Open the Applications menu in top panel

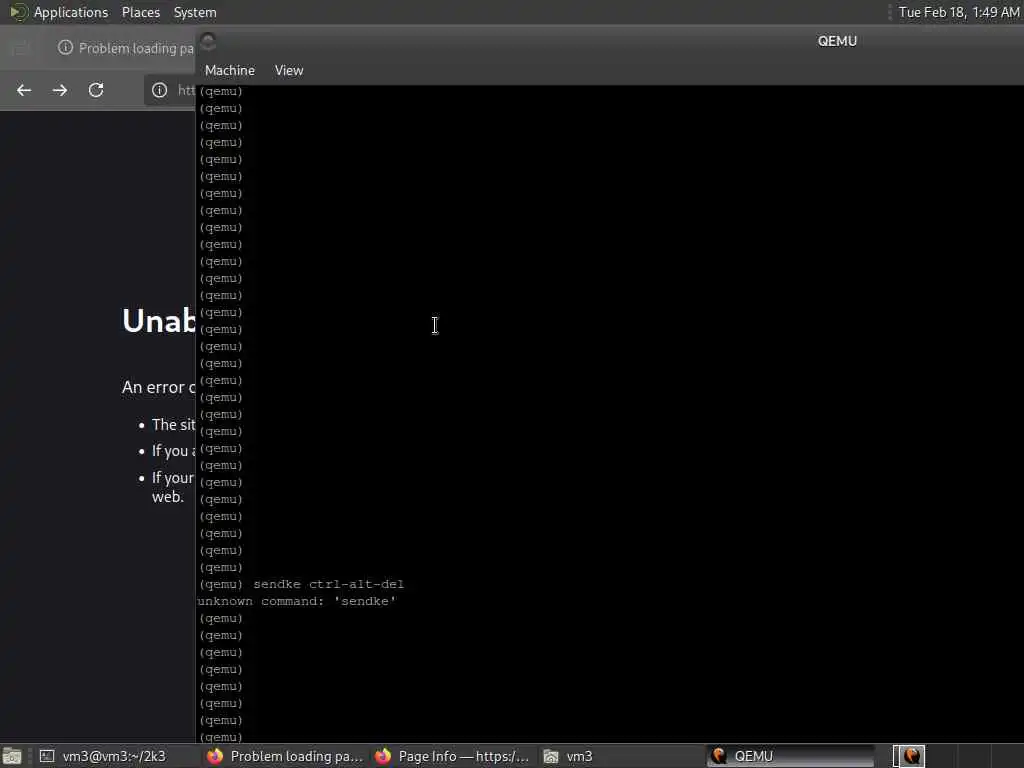coord(71,12)
